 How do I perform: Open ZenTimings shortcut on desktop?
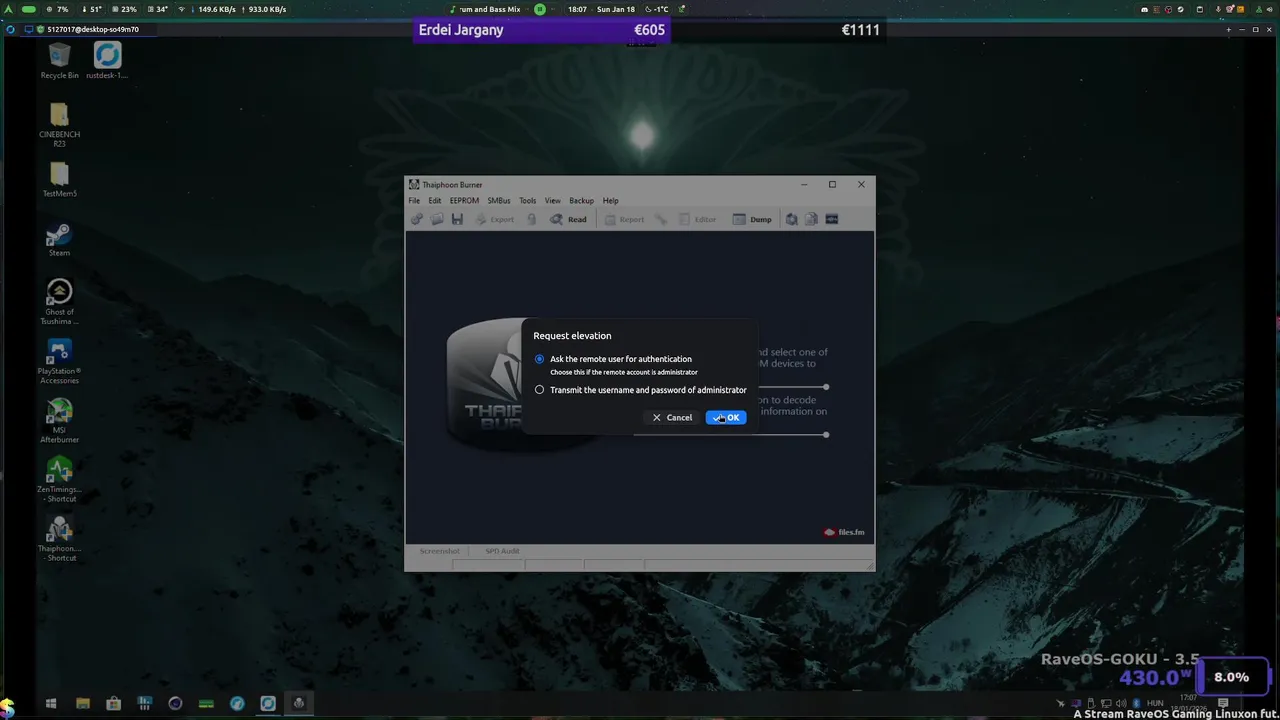pos(59,480)
